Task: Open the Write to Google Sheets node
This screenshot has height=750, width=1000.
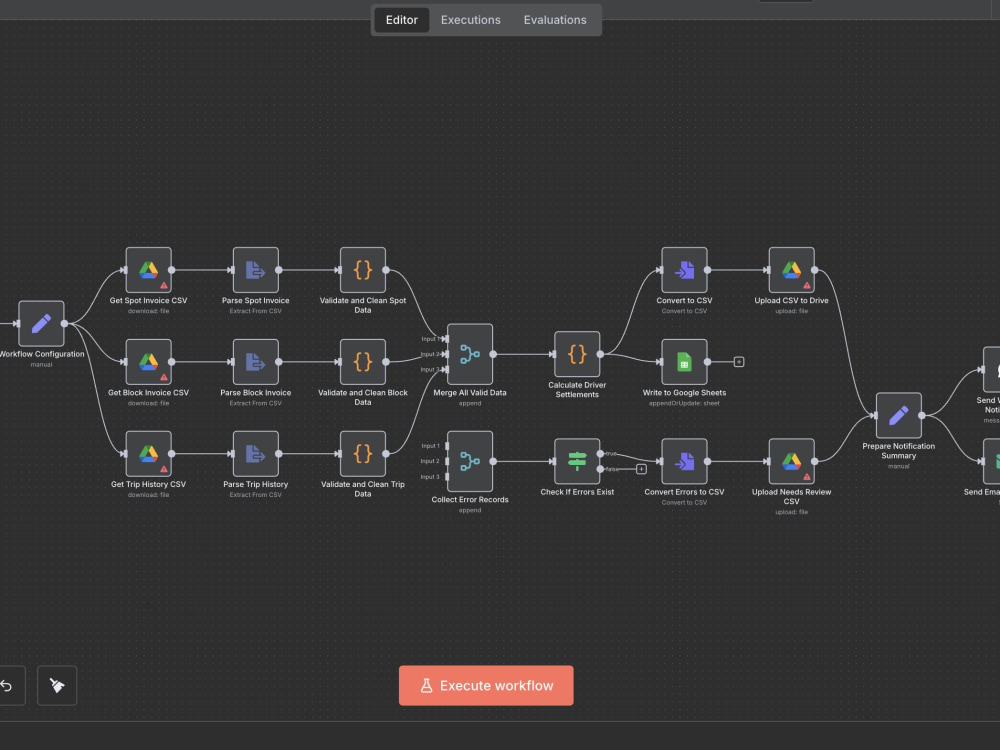Action: [684, 362]
